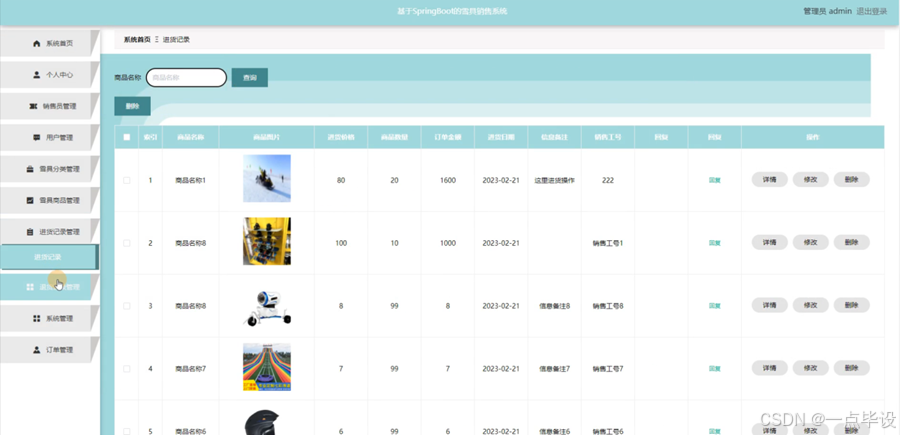
Task: Click the 订单金额 column header
Action: point(448,137)
